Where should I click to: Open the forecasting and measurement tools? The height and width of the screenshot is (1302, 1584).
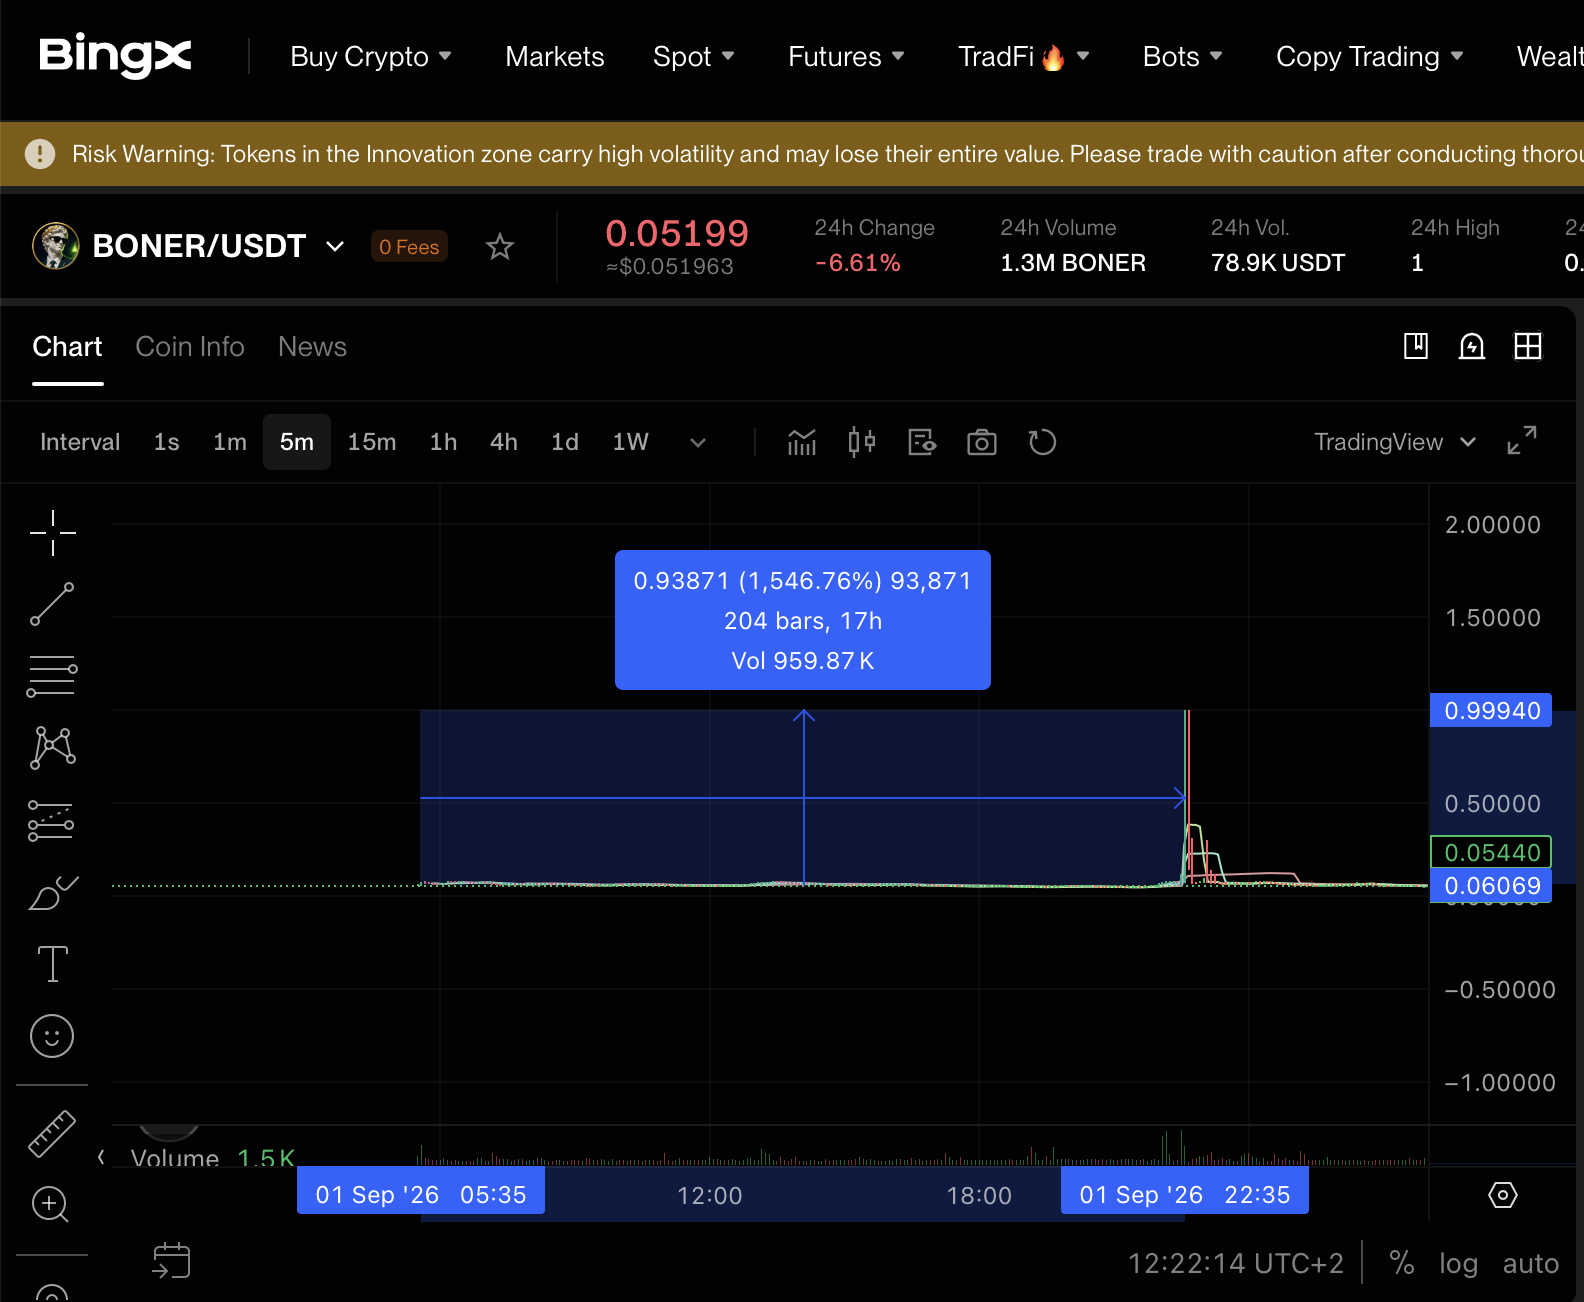point(51,820)
